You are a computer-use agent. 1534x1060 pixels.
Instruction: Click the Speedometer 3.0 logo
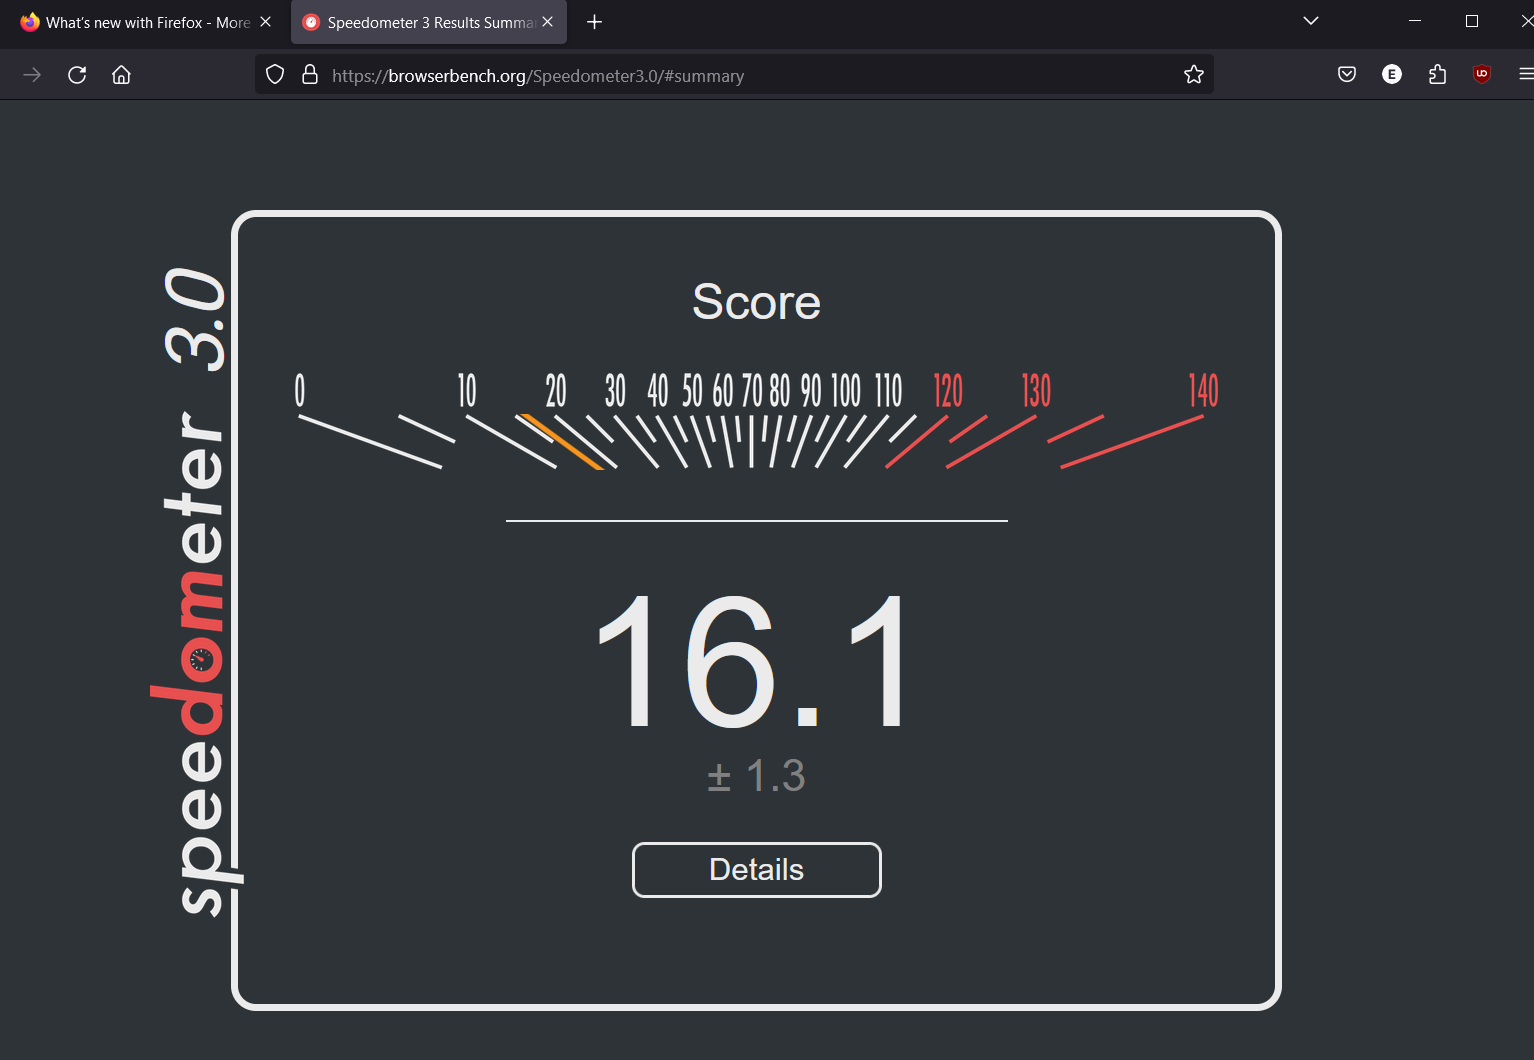[196, 590]
